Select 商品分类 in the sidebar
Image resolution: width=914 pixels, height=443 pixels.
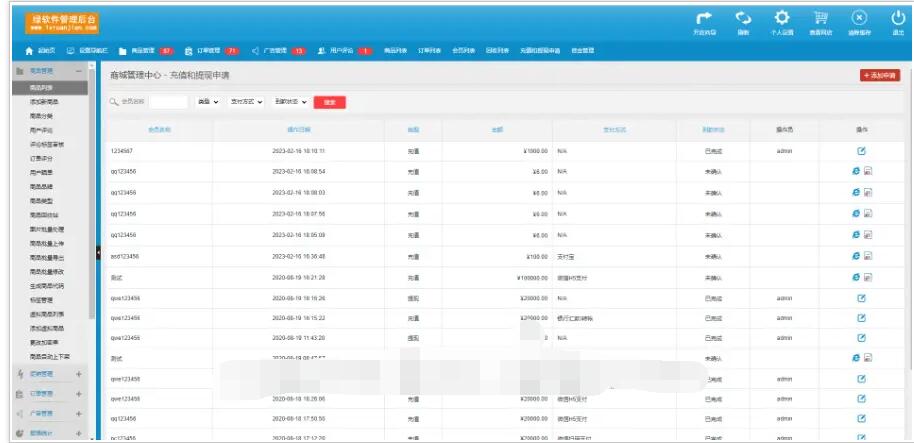point(41,116)
